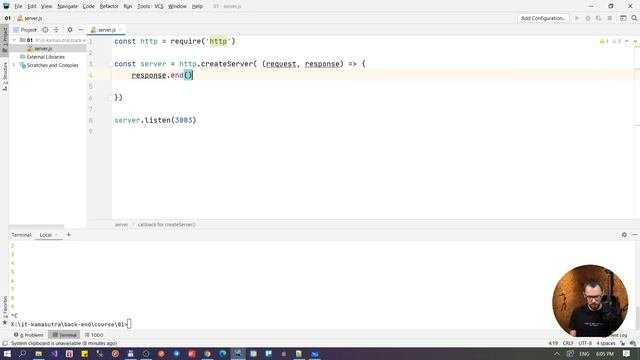Open the Tools menu
This screenshot has height=360, width=640.
click(143, 7)
